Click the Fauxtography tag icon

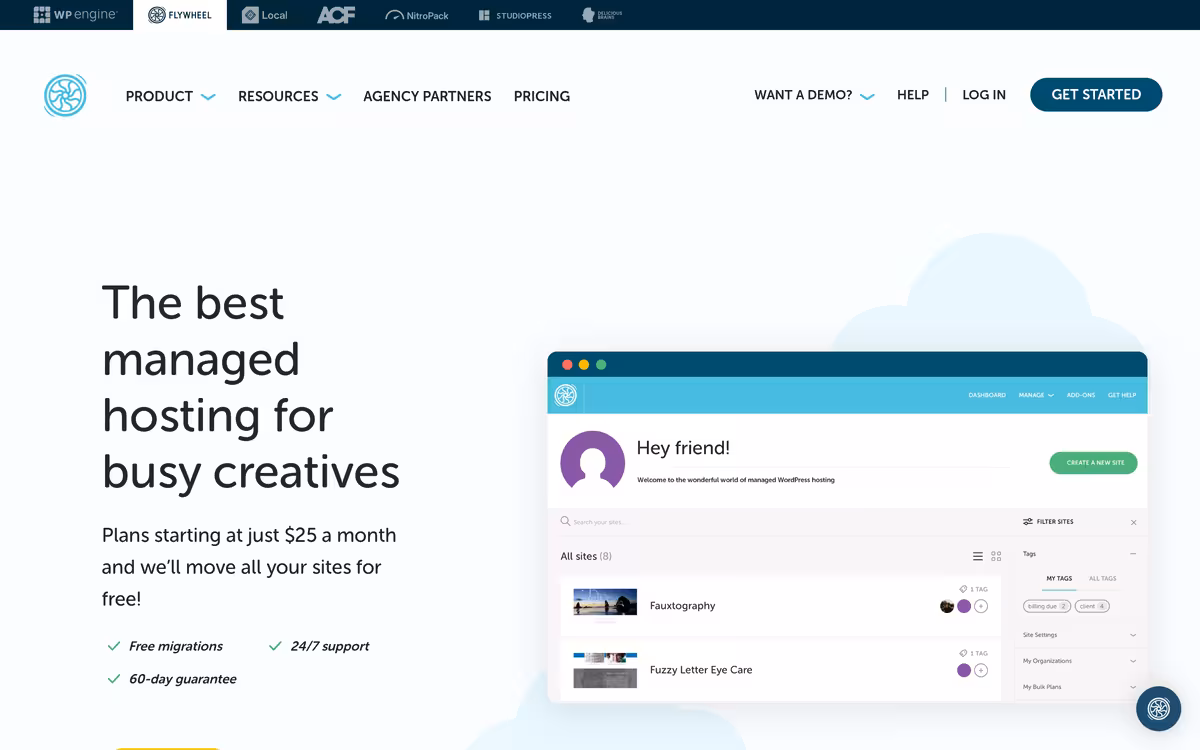963,589
